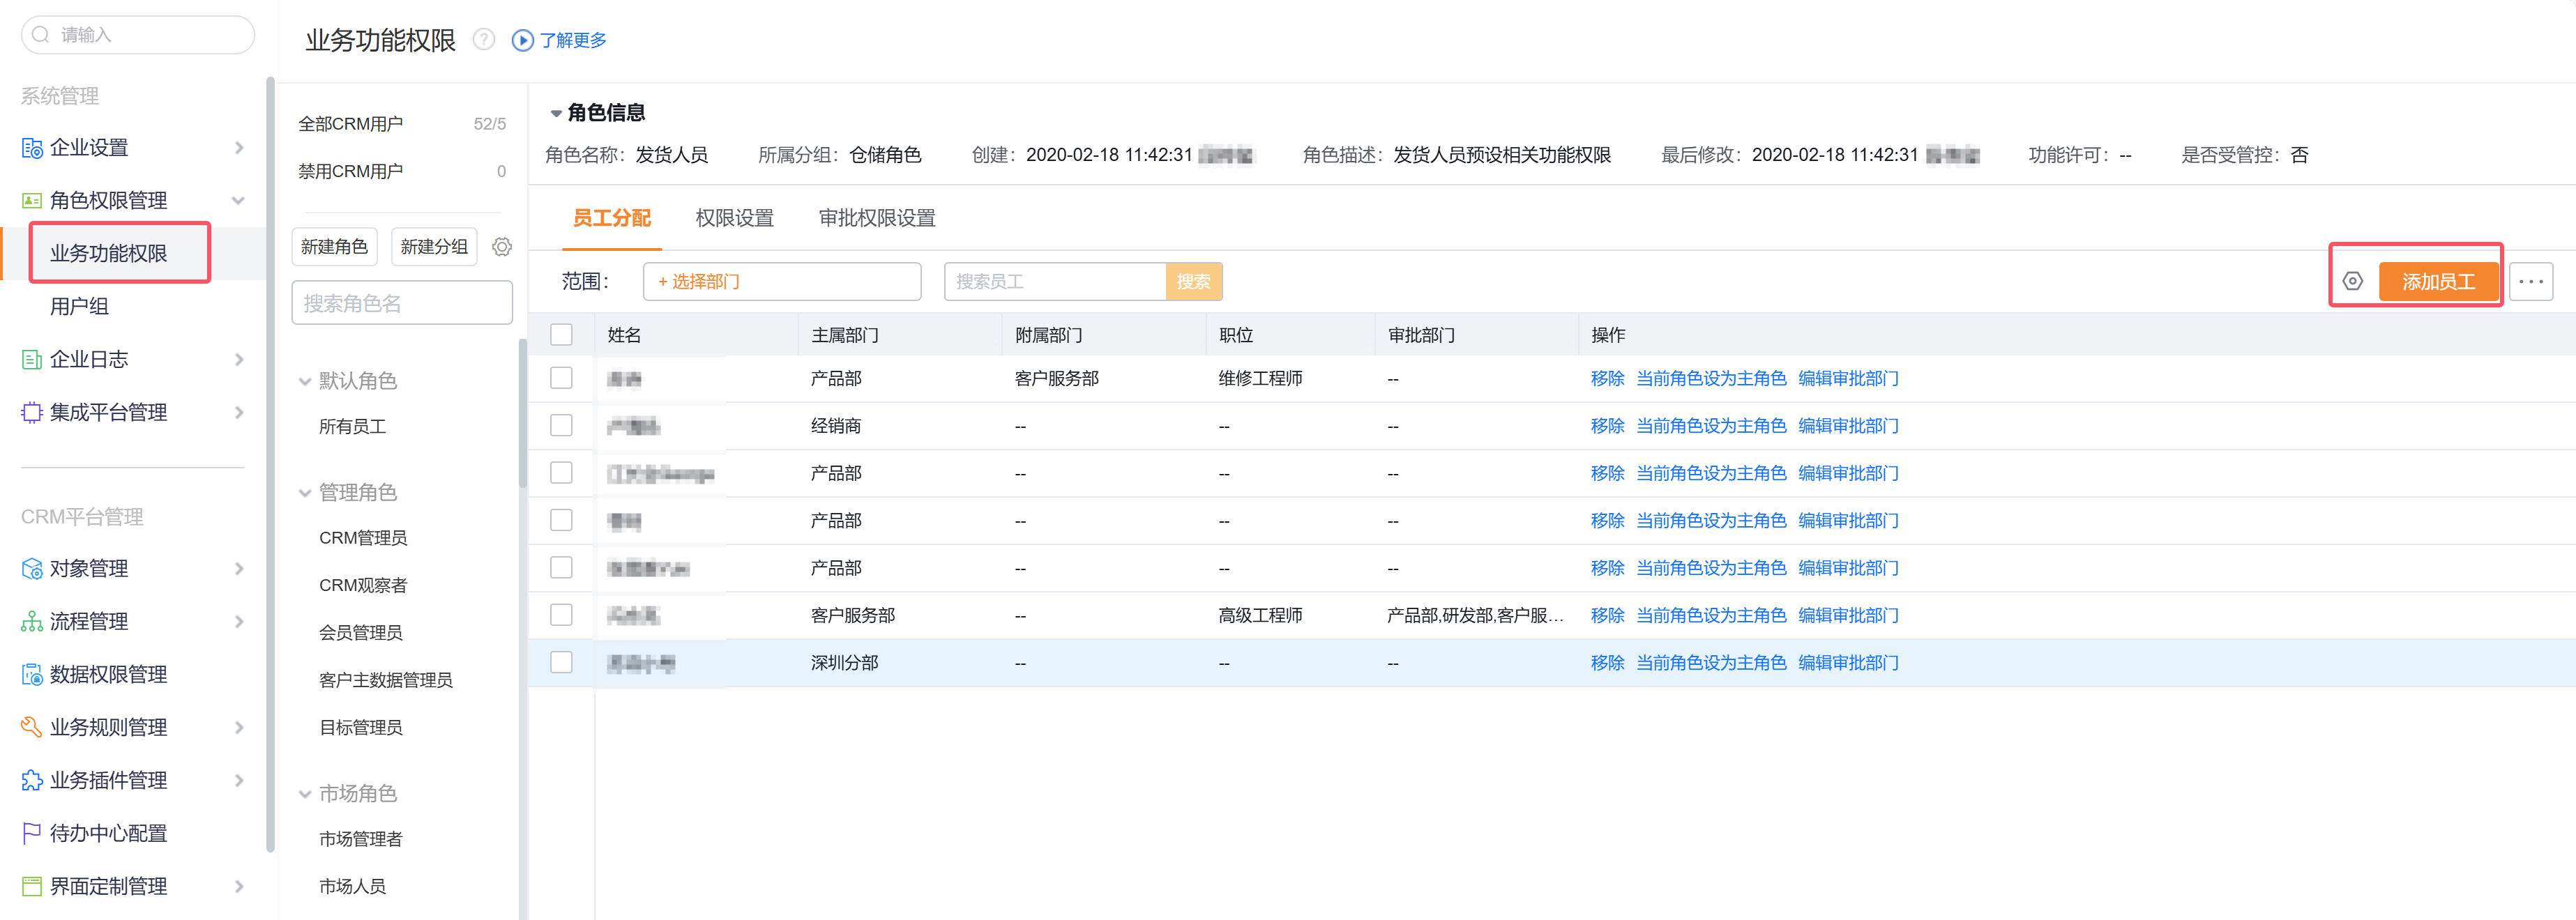Open 对象管理 from the sidebar

(89, 569)
